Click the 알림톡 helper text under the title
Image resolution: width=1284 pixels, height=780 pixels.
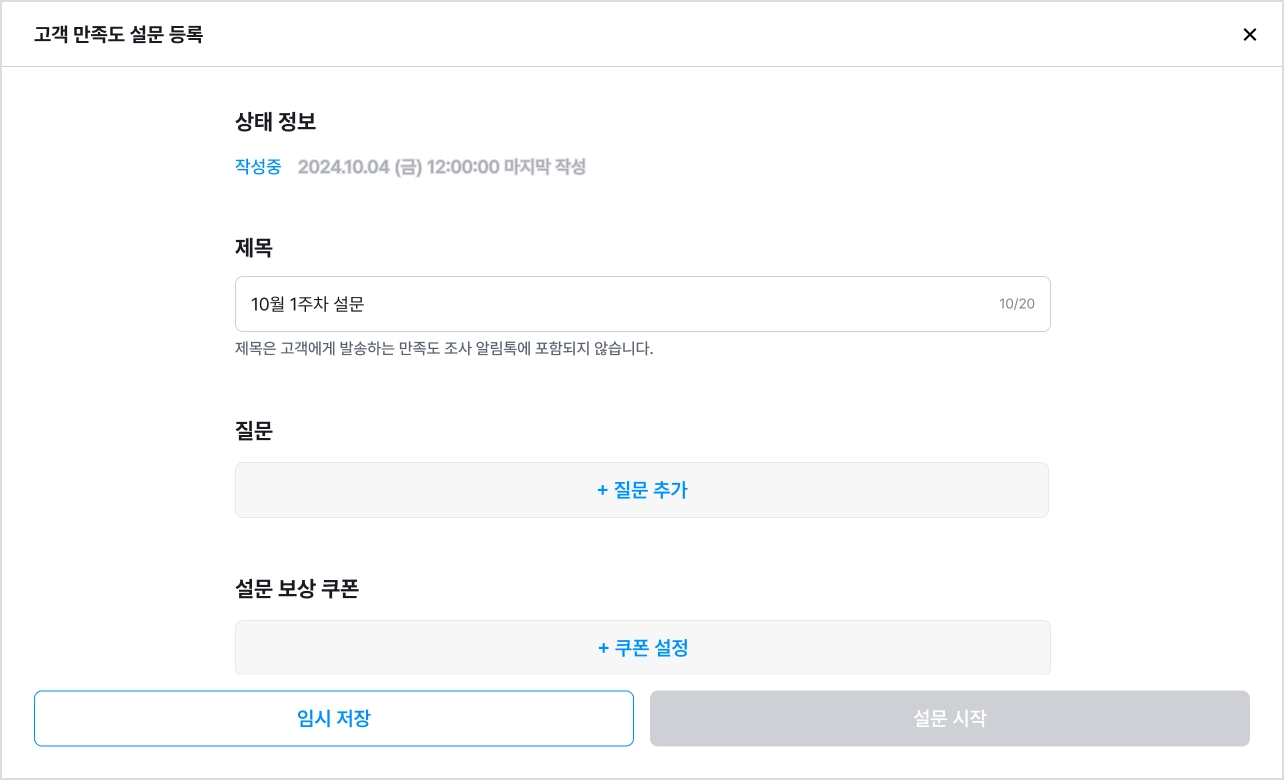[x=444, y=349]
